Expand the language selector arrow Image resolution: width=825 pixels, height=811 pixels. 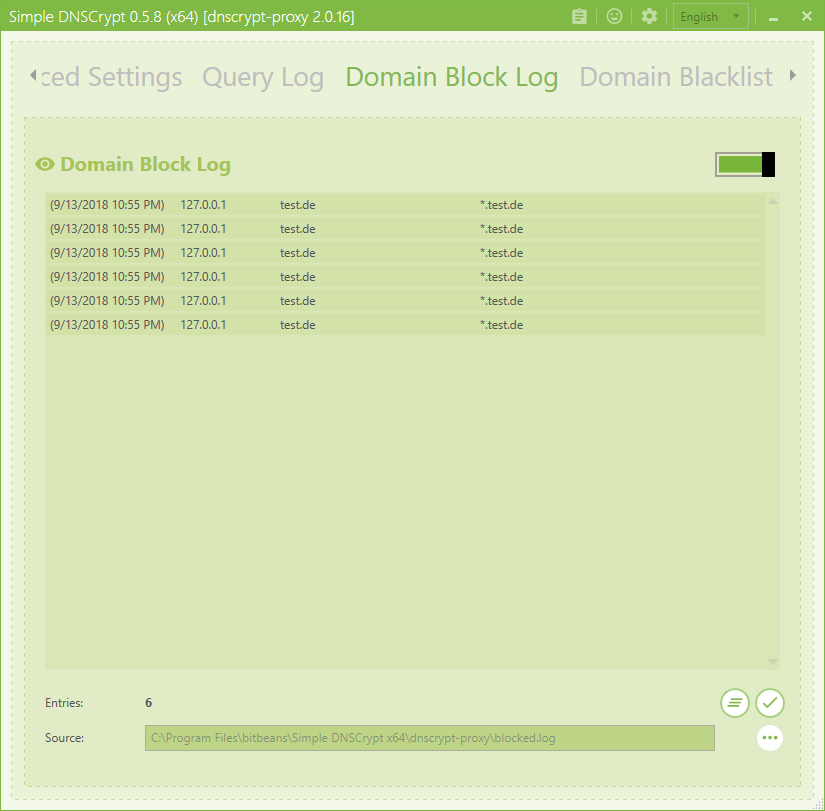point(737,16)
